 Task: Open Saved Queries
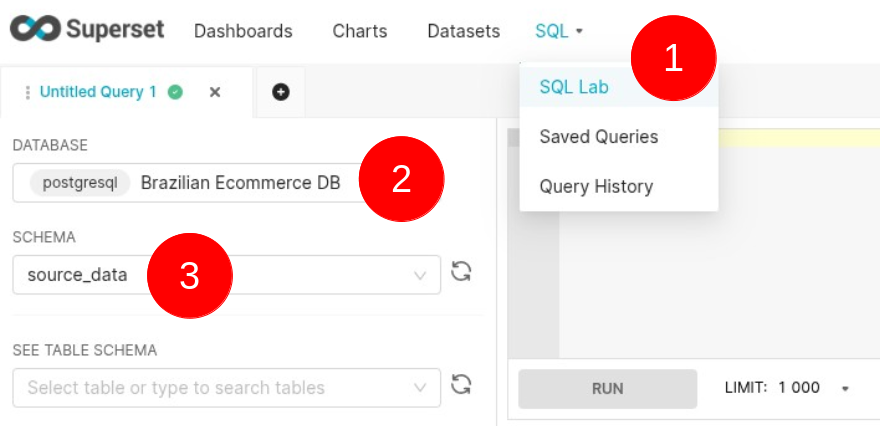598,136
